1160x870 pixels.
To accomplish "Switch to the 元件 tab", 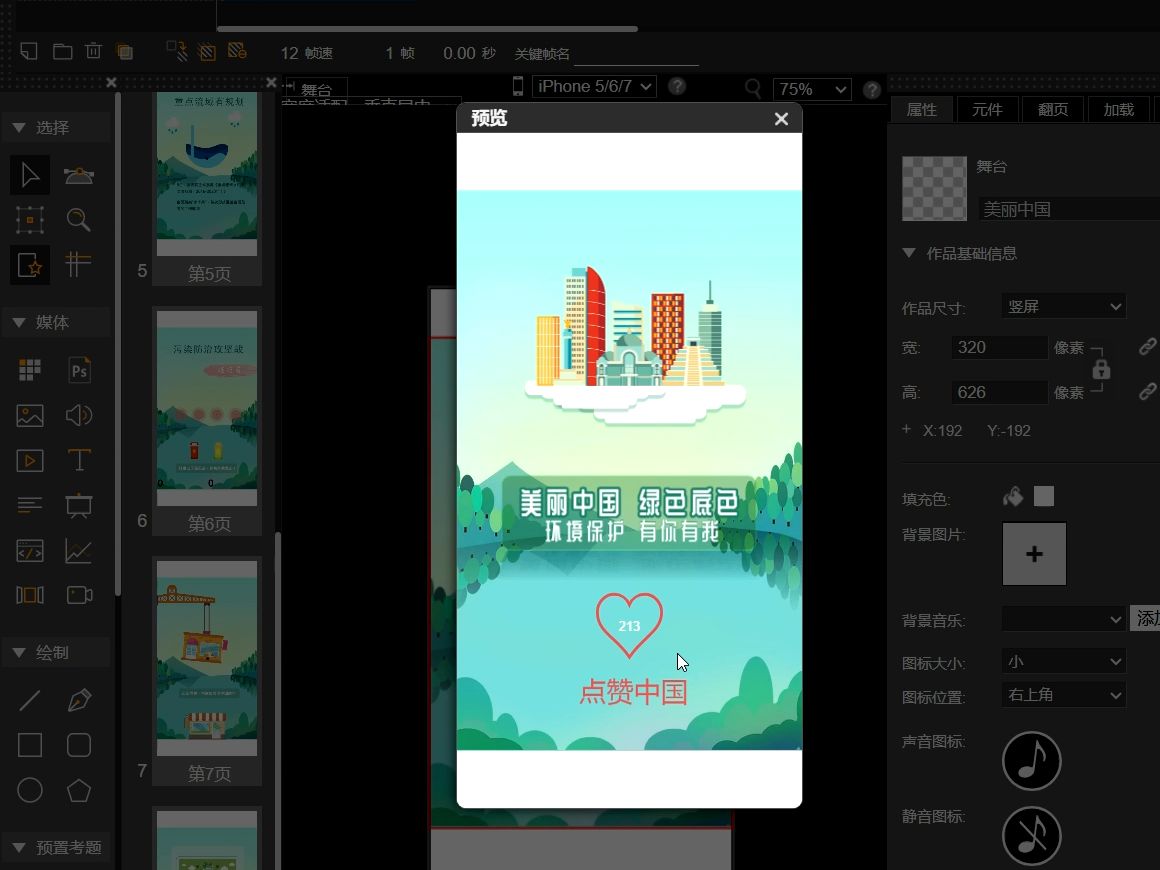I will point(987,109).
